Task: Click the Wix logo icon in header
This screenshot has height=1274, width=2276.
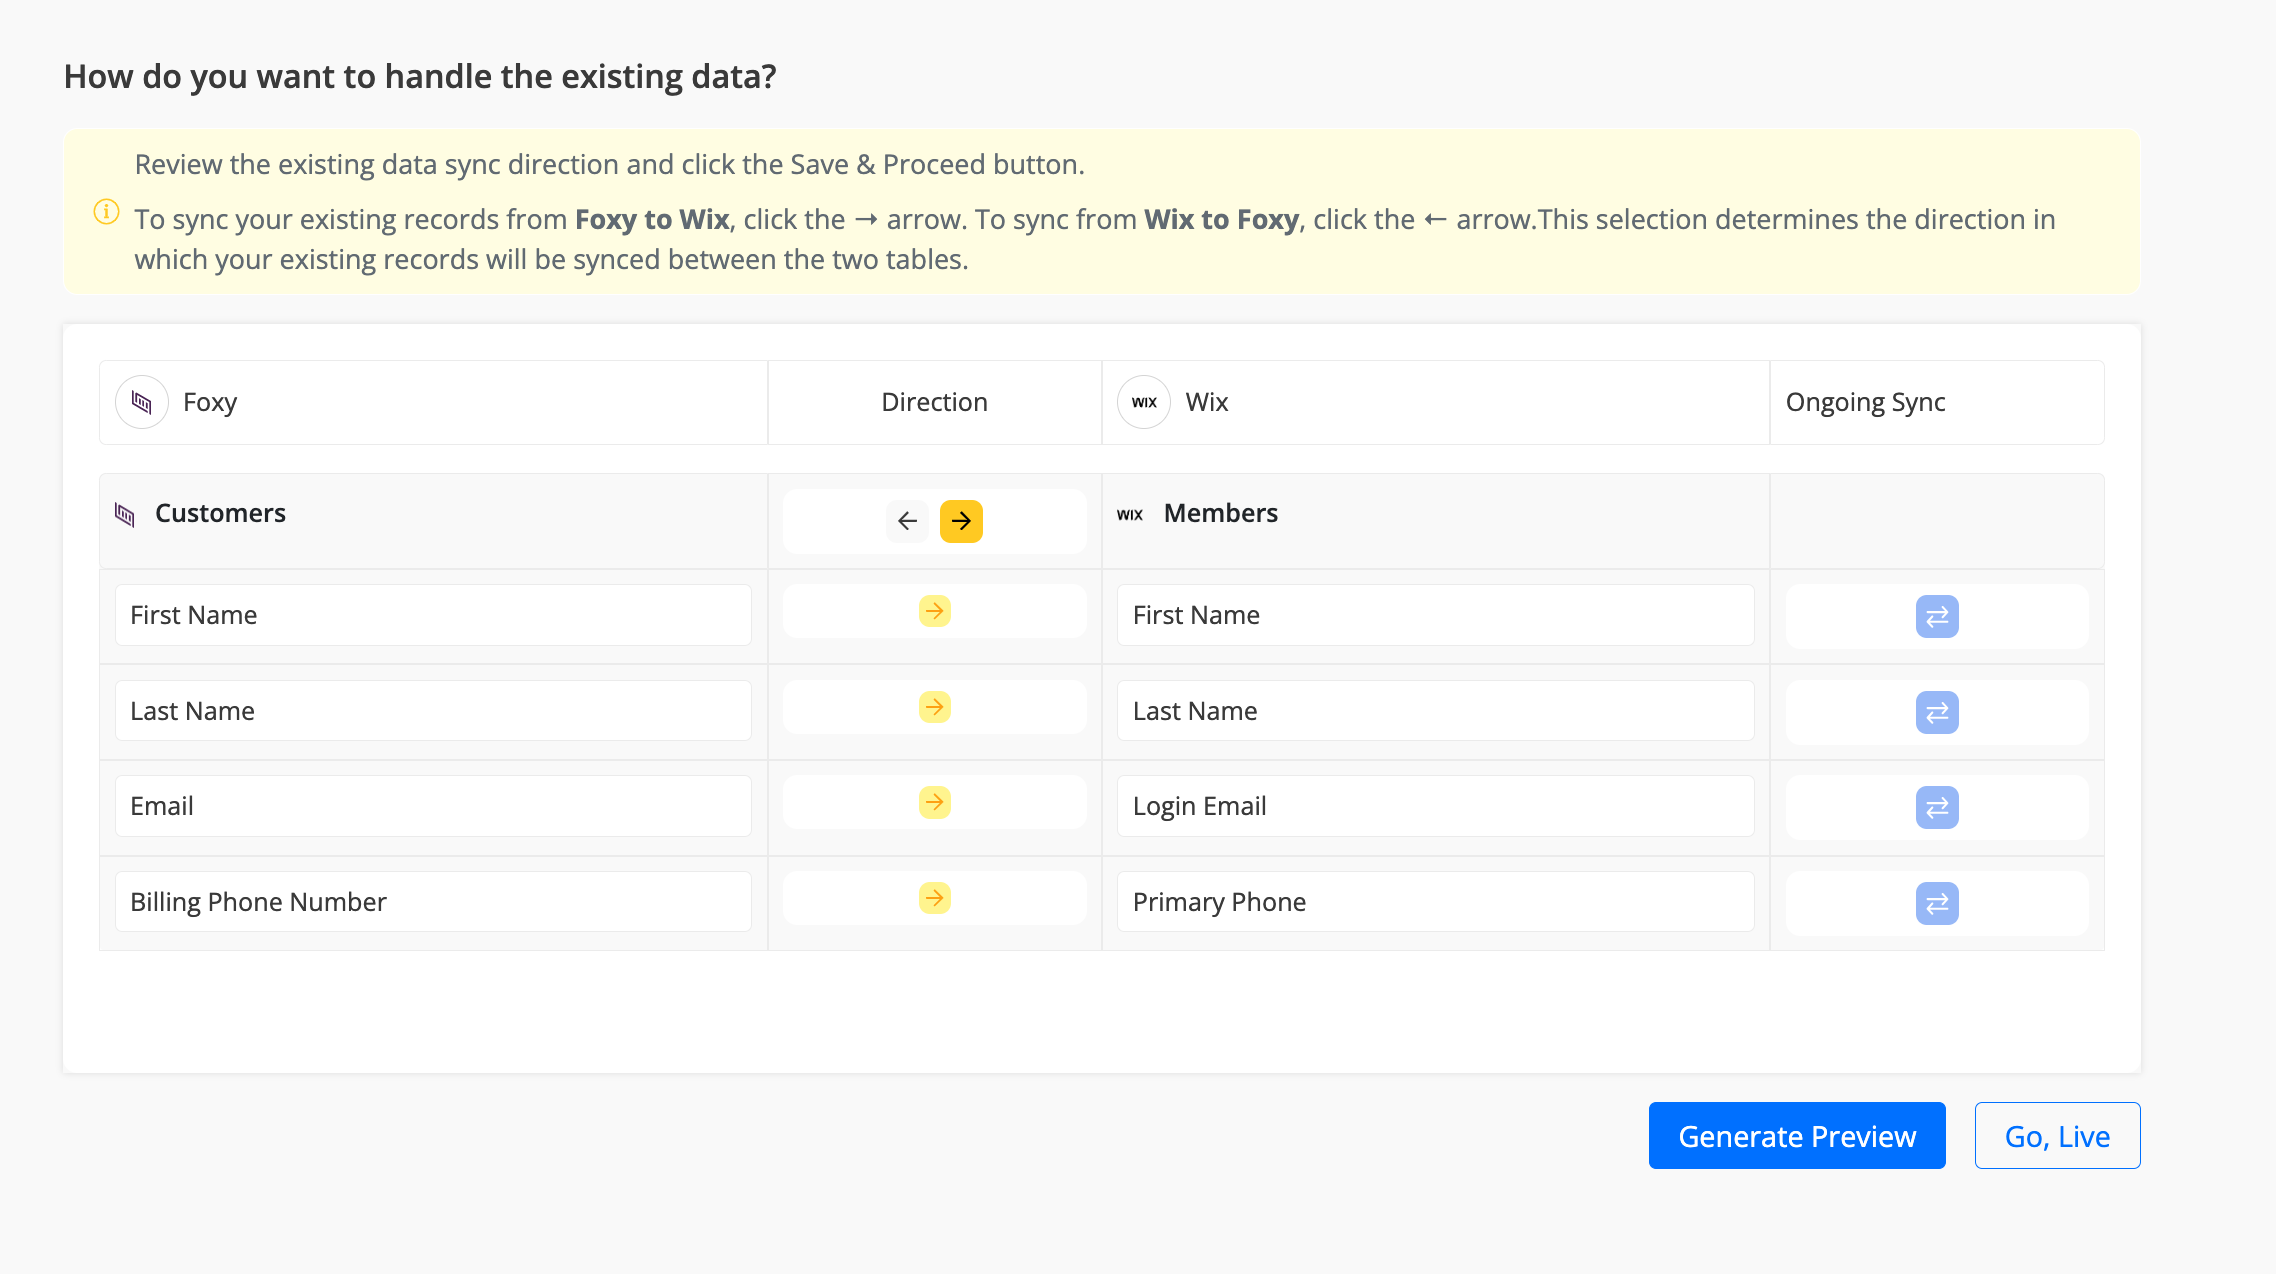Action: (1144, 402)
